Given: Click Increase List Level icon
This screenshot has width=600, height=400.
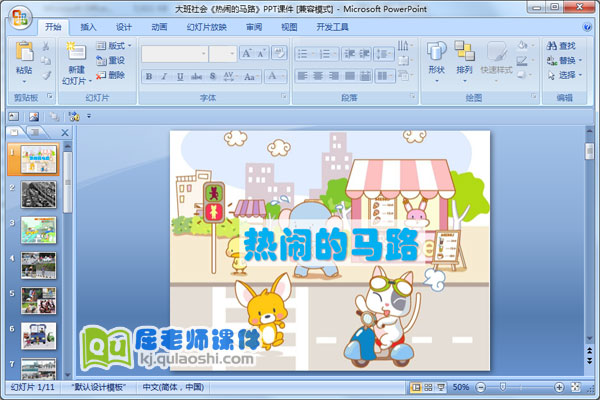Looking at the screenshot, I should (x=364, y=54).
